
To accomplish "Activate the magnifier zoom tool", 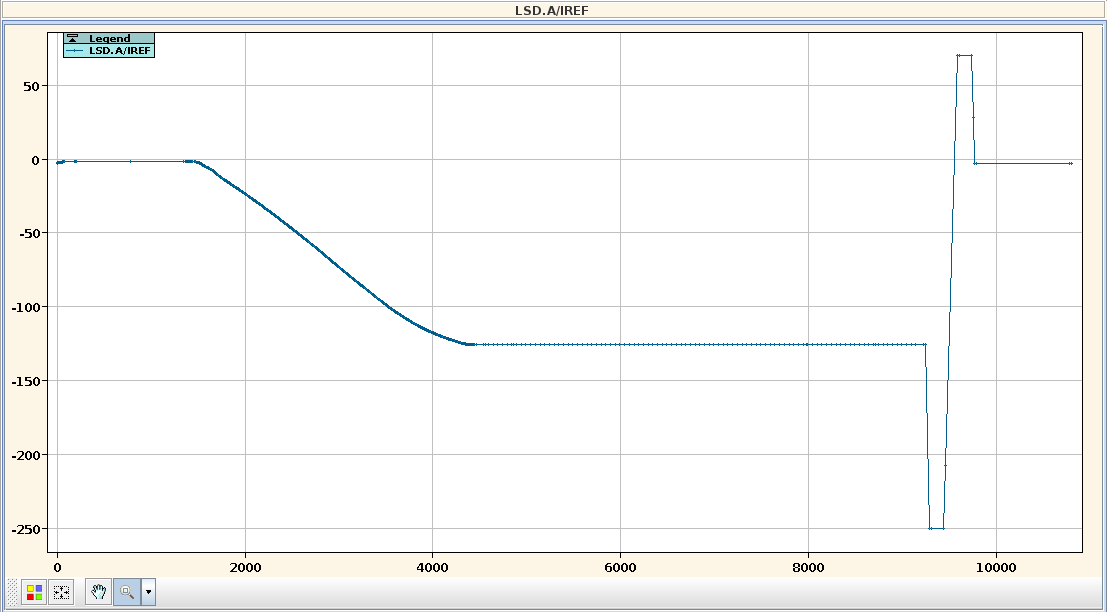I will pos(127,592).
